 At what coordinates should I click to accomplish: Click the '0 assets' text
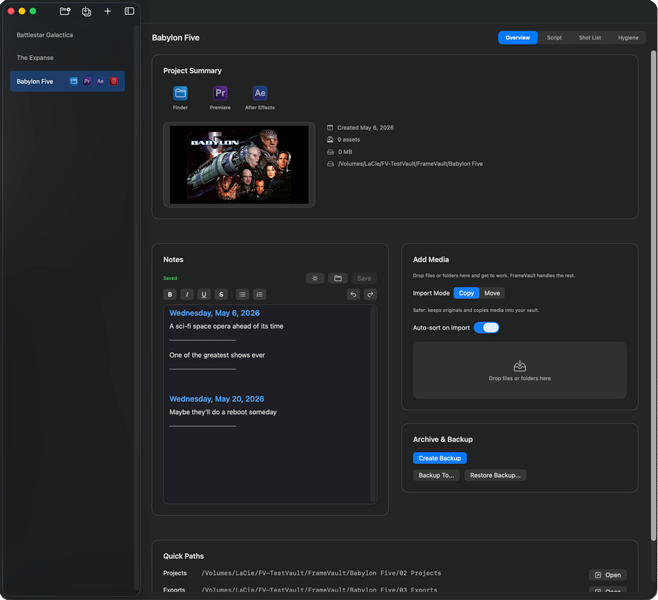point(349,140)
